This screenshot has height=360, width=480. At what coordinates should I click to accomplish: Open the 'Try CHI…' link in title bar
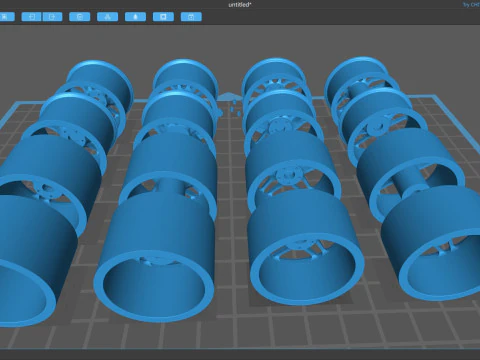(x=471, y=5)
